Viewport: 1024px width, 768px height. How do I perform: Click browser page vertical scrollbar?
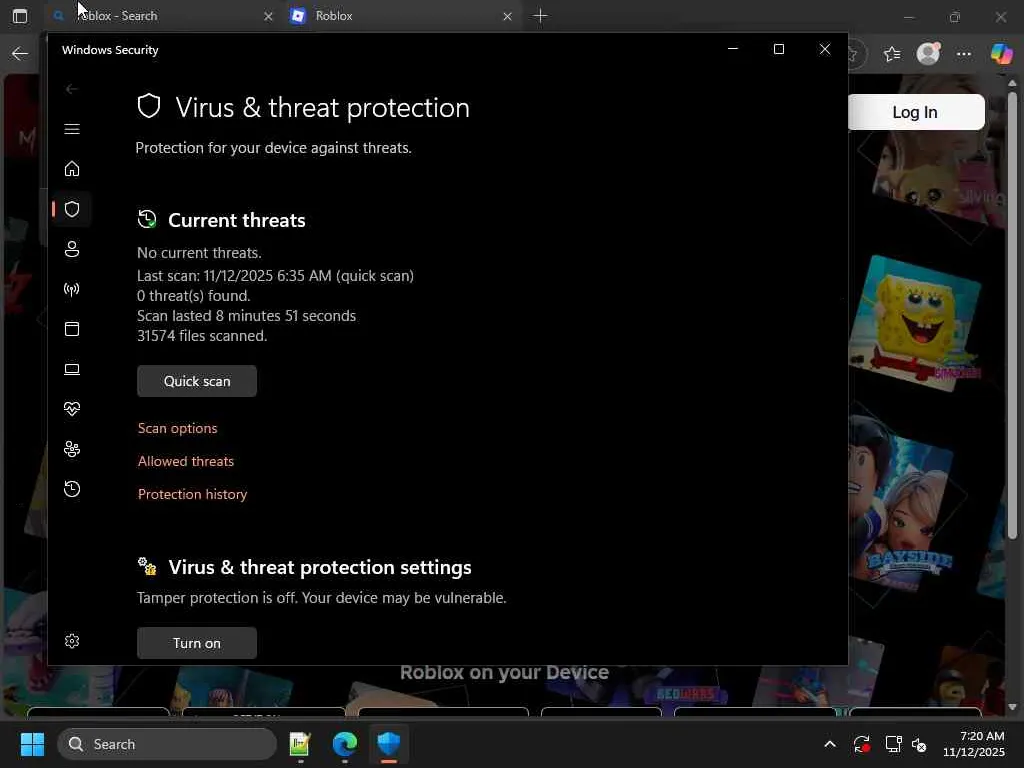pyautogui.click(x=1012, y=315)
